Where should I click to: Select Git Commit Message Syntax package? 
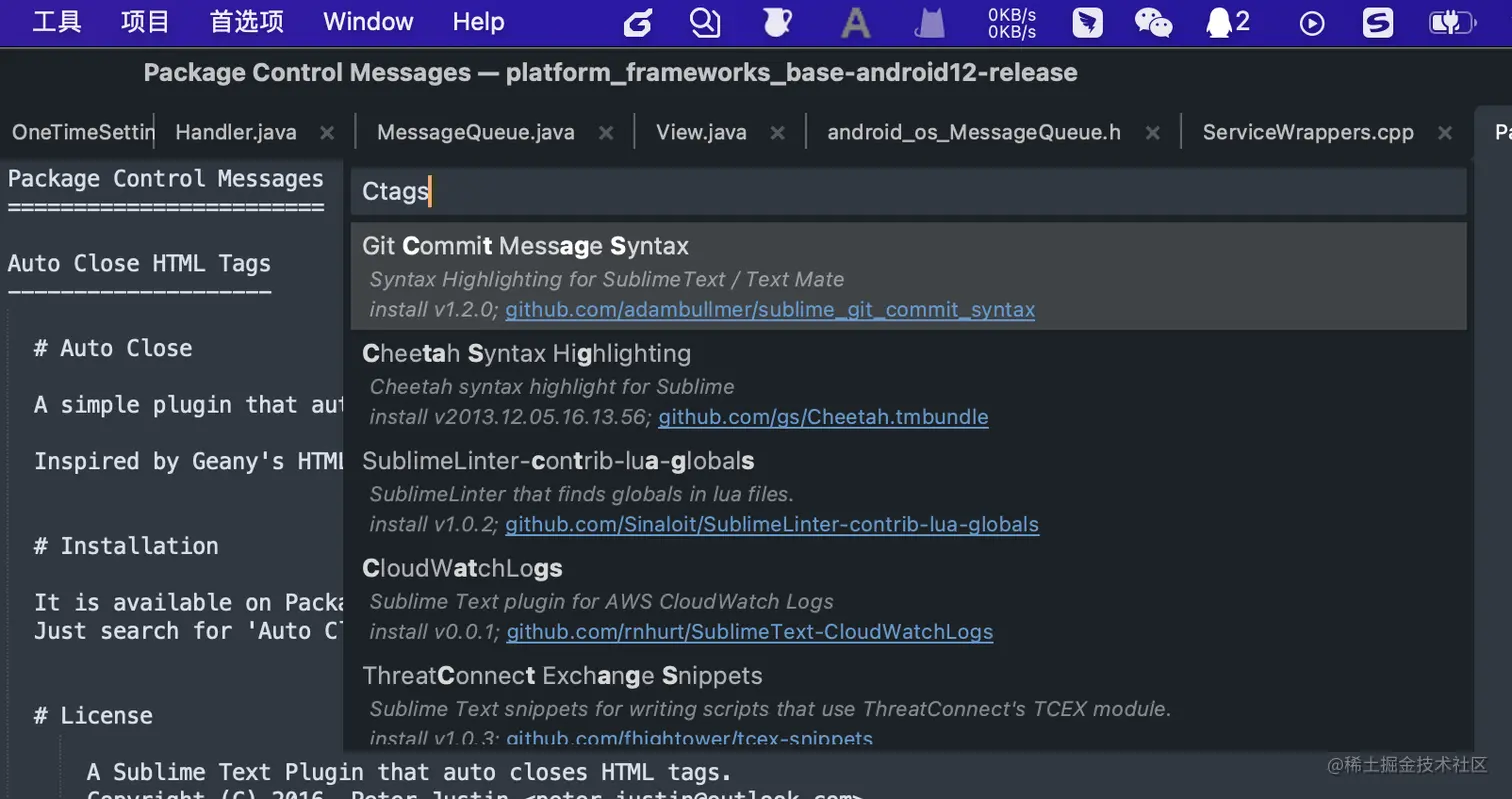click(x=908, y=276)
